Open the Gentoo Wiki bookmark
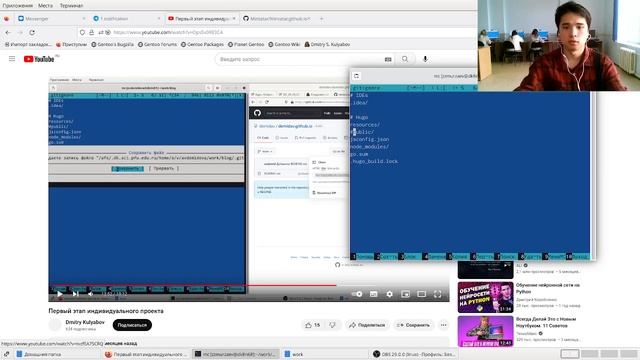 coord(284,44)
